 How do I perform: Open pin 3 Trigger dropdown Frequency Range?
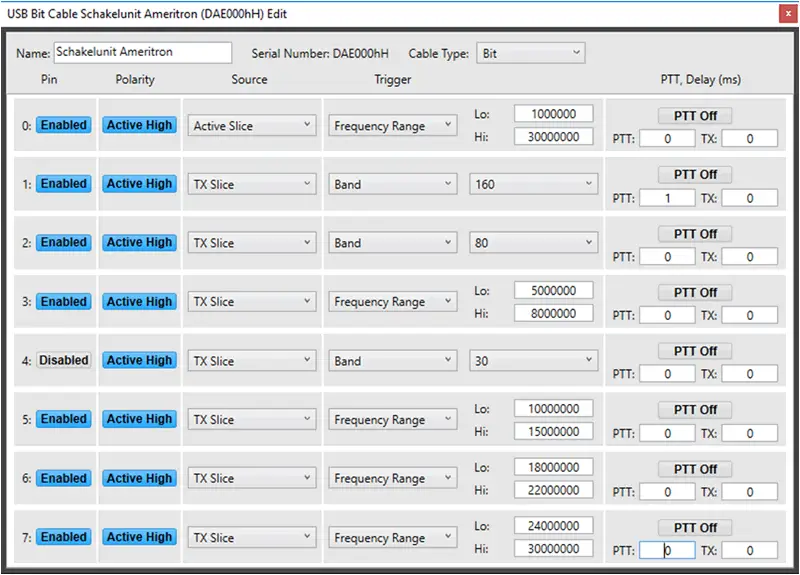pos(392,302)
